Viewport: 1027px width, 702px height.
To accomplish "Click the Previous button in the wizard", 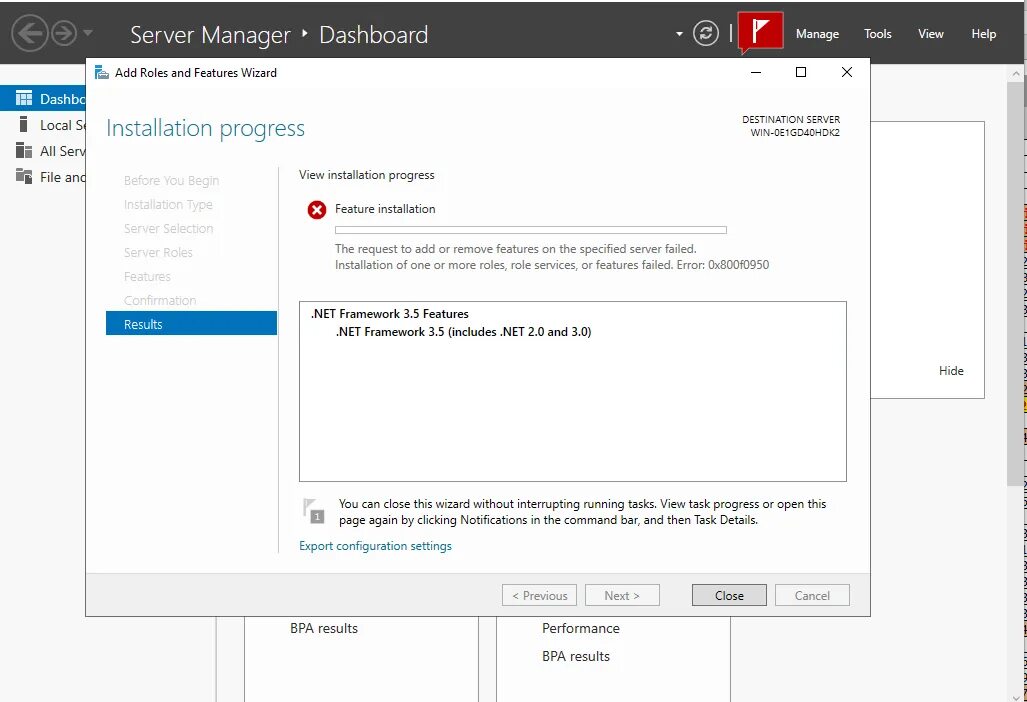I will (540, 595).
